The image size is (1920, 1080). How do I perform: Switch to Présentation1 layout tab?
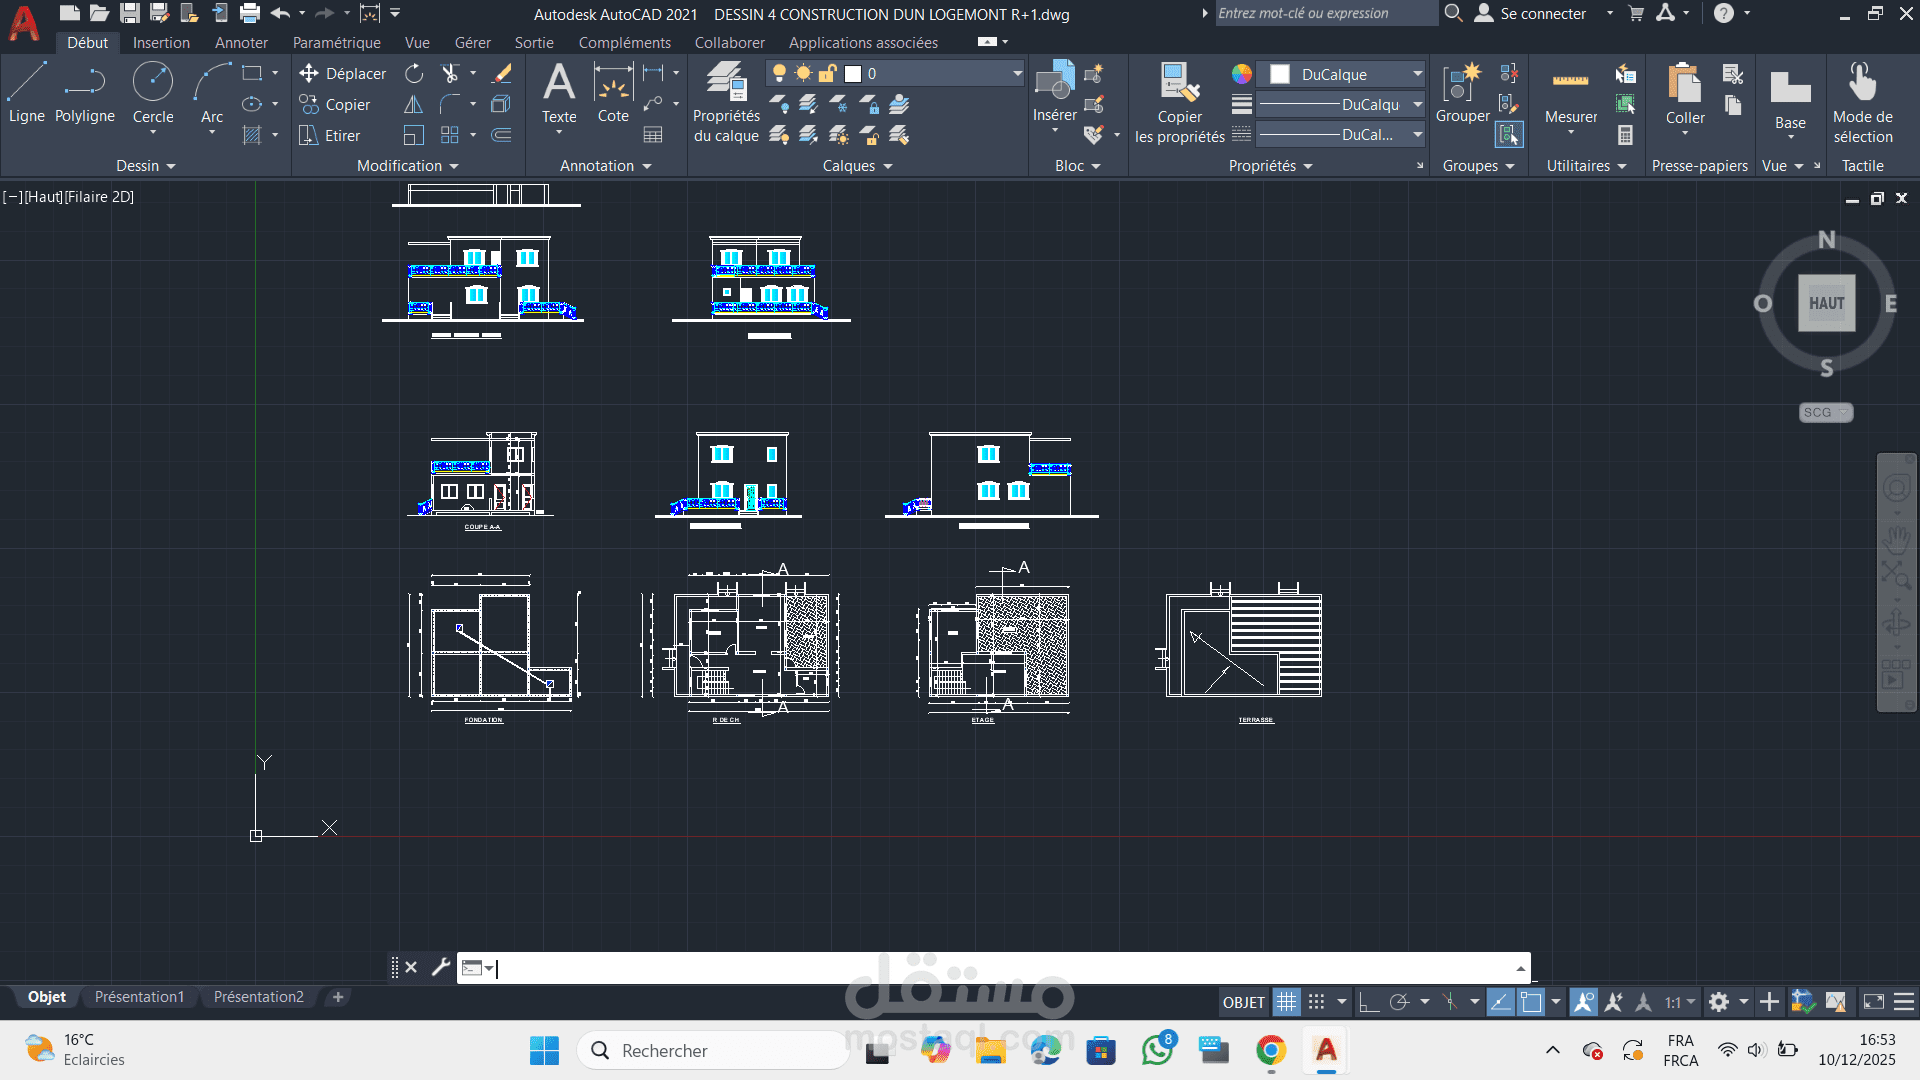(x=139, y=997)
